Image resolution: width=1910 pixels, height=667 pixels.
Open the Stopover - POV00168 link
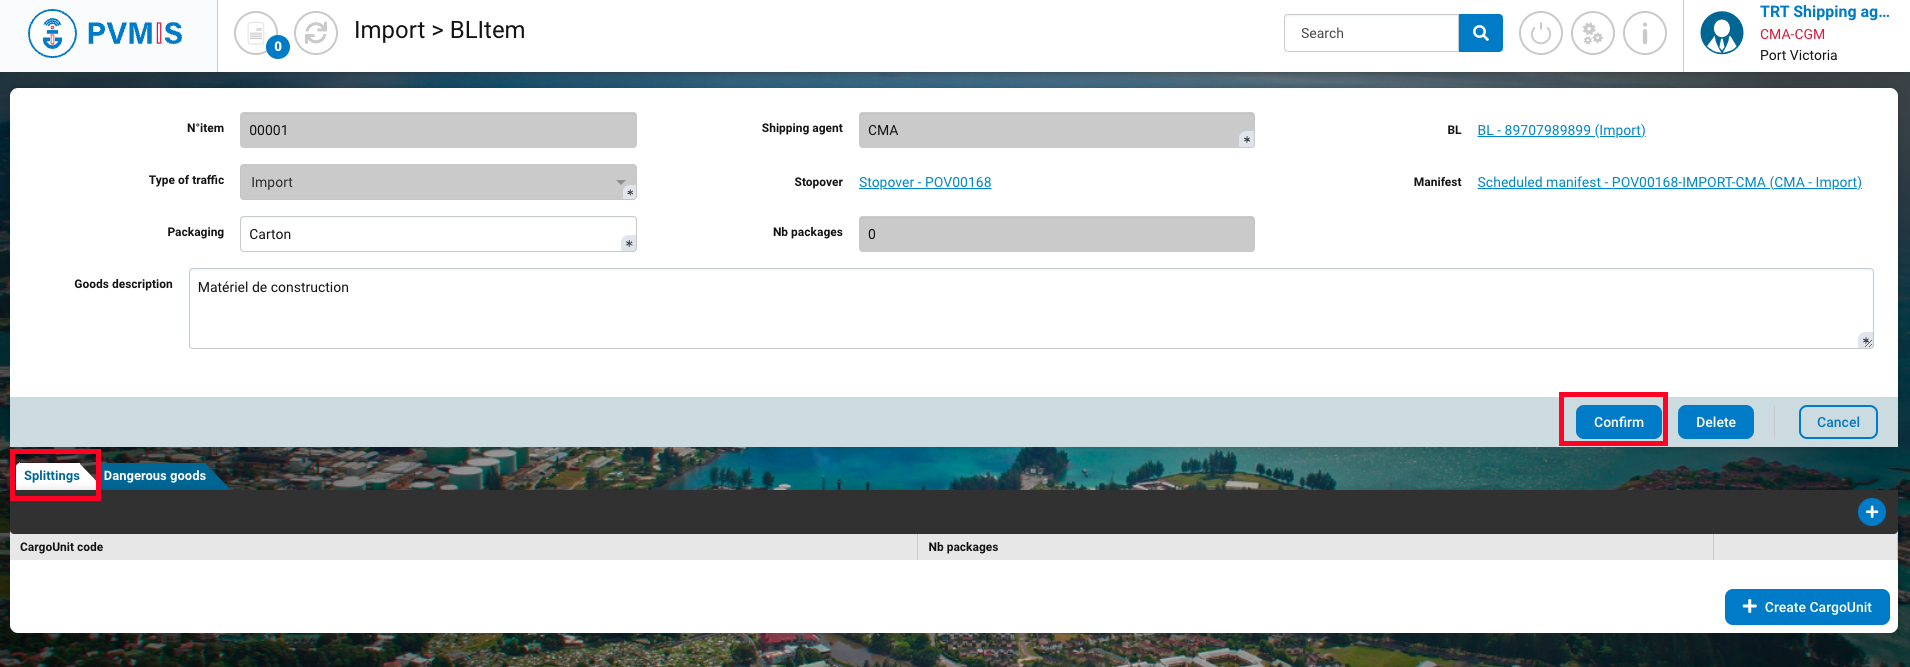click(x=925, y=182)
